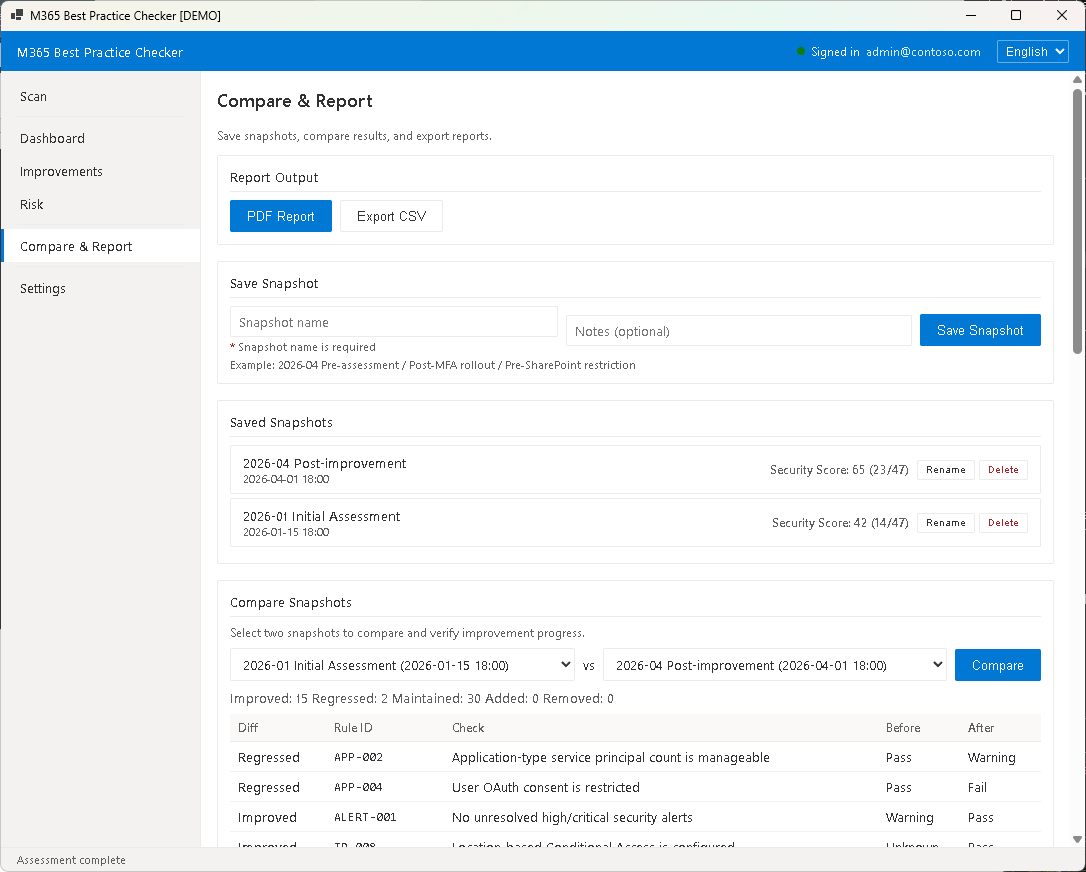
Task: Select Improvements in the sidebar
Action: [x=61, y=172]
